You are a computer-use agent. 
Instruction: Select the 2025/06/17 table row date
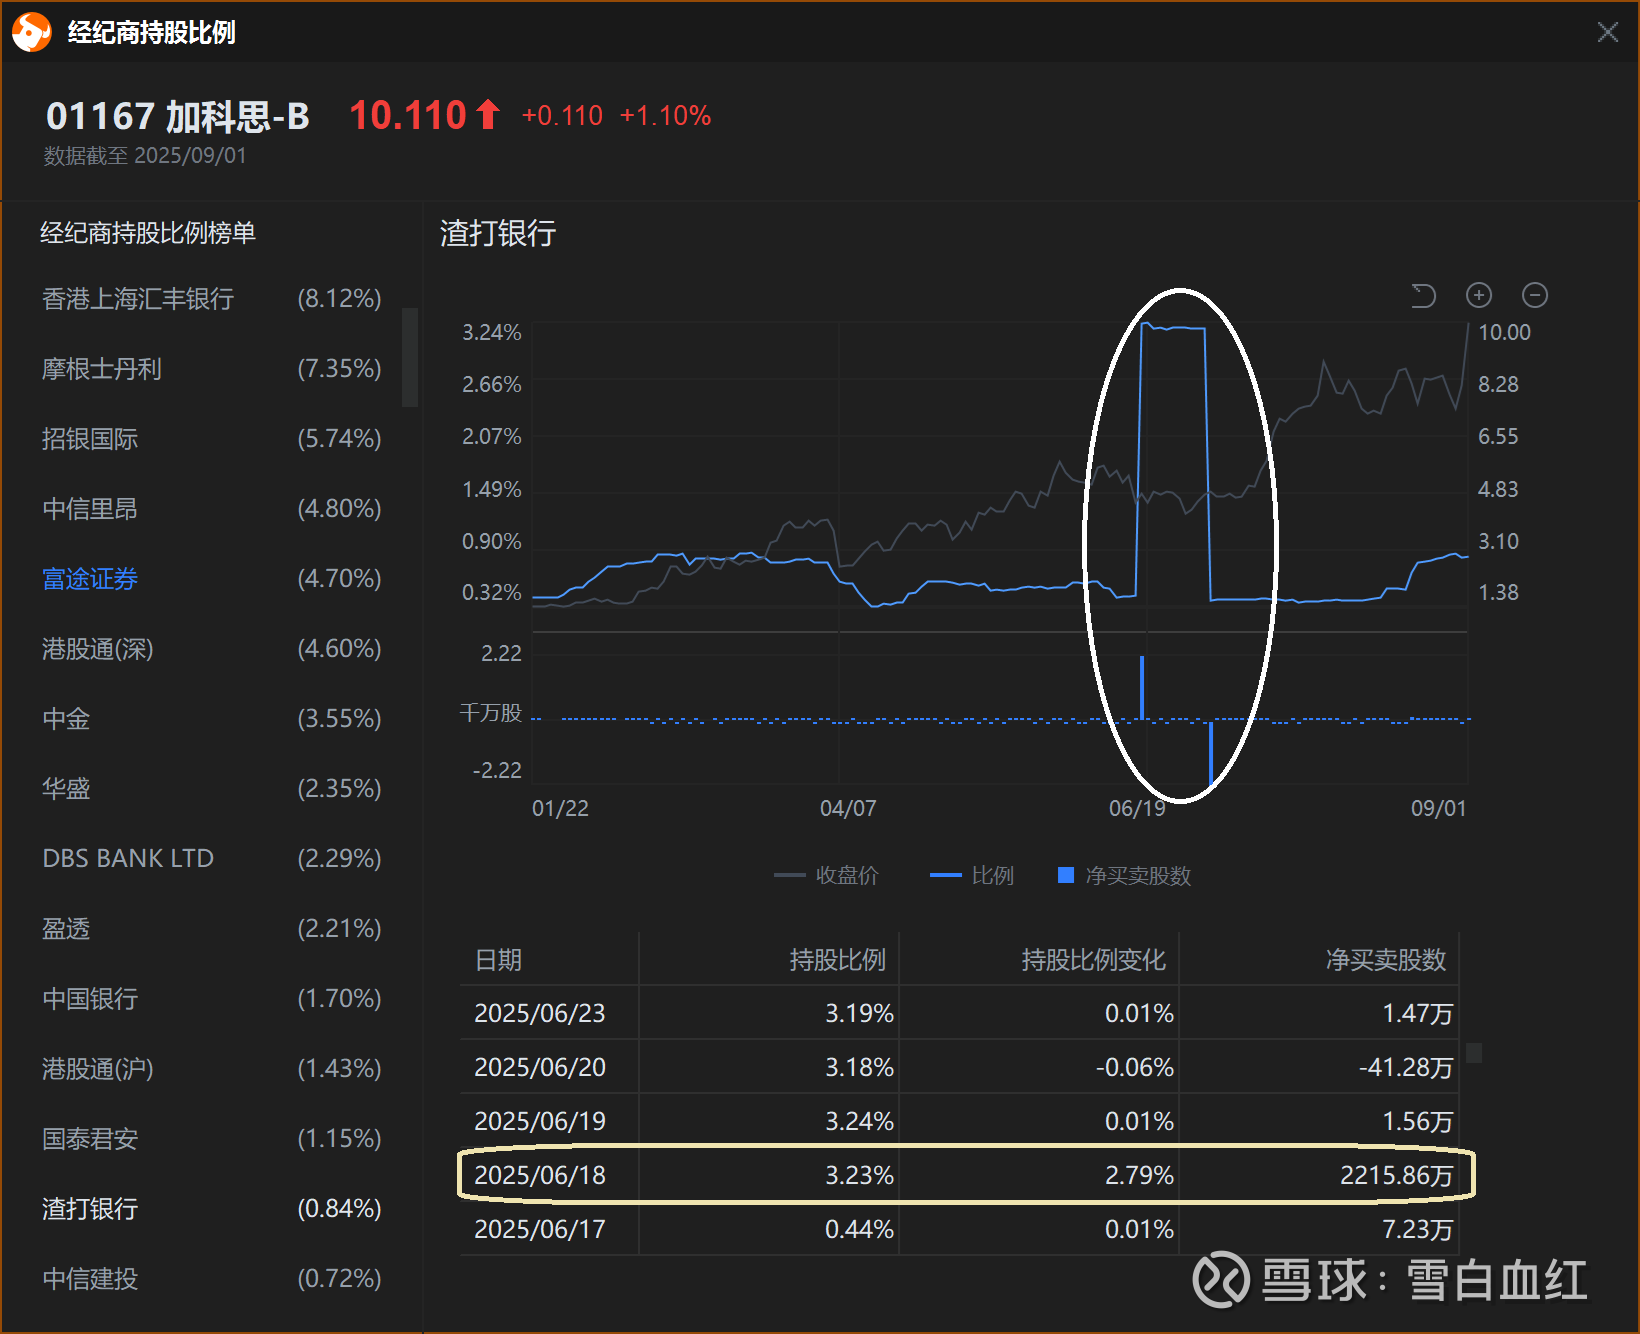540,1229
